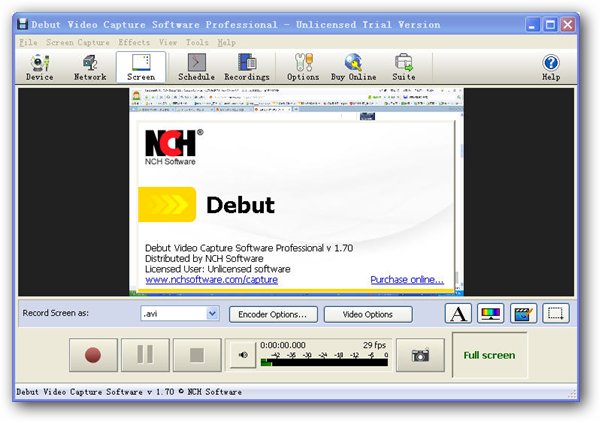Pause the recording
This screenshot has width=600, height=422.
pyautogui.click(x=145, y=355)
